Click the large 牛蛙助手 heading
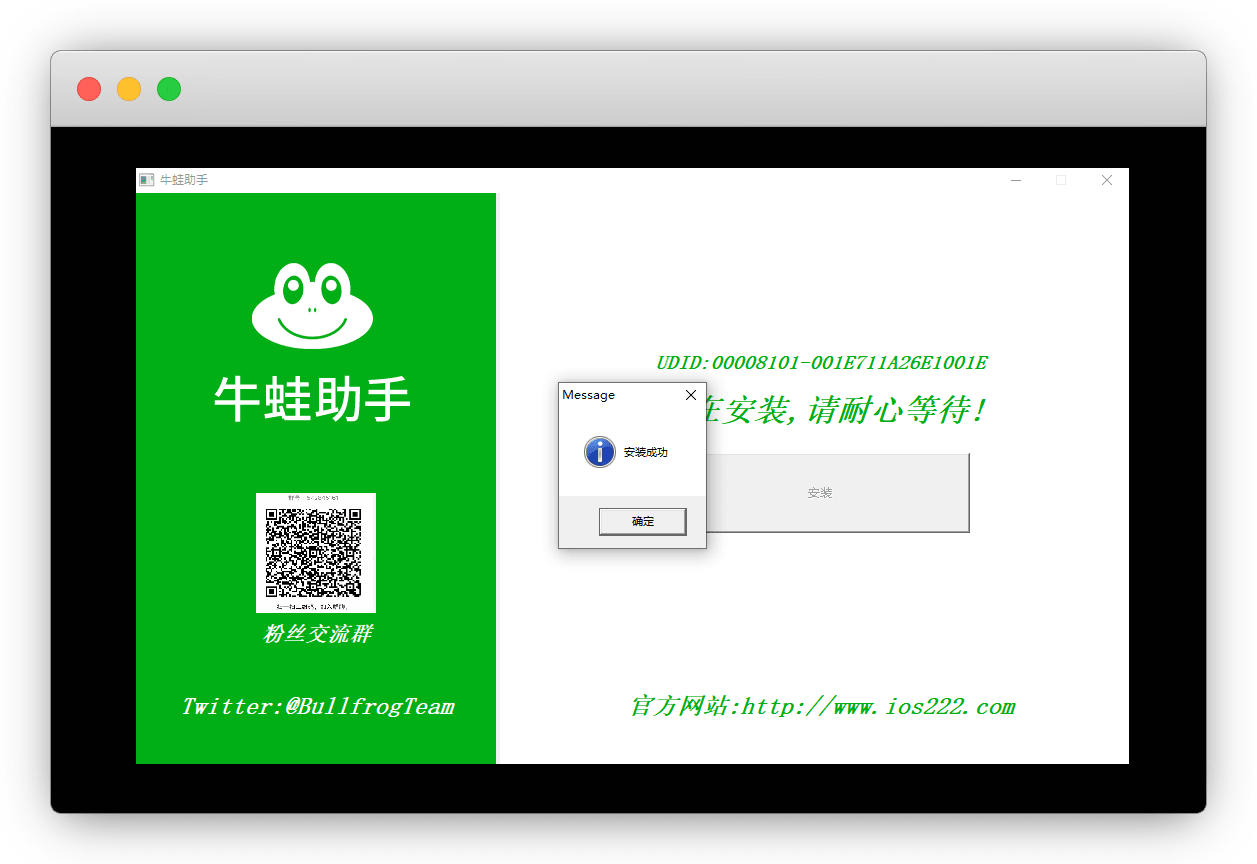 click(312, 400)
